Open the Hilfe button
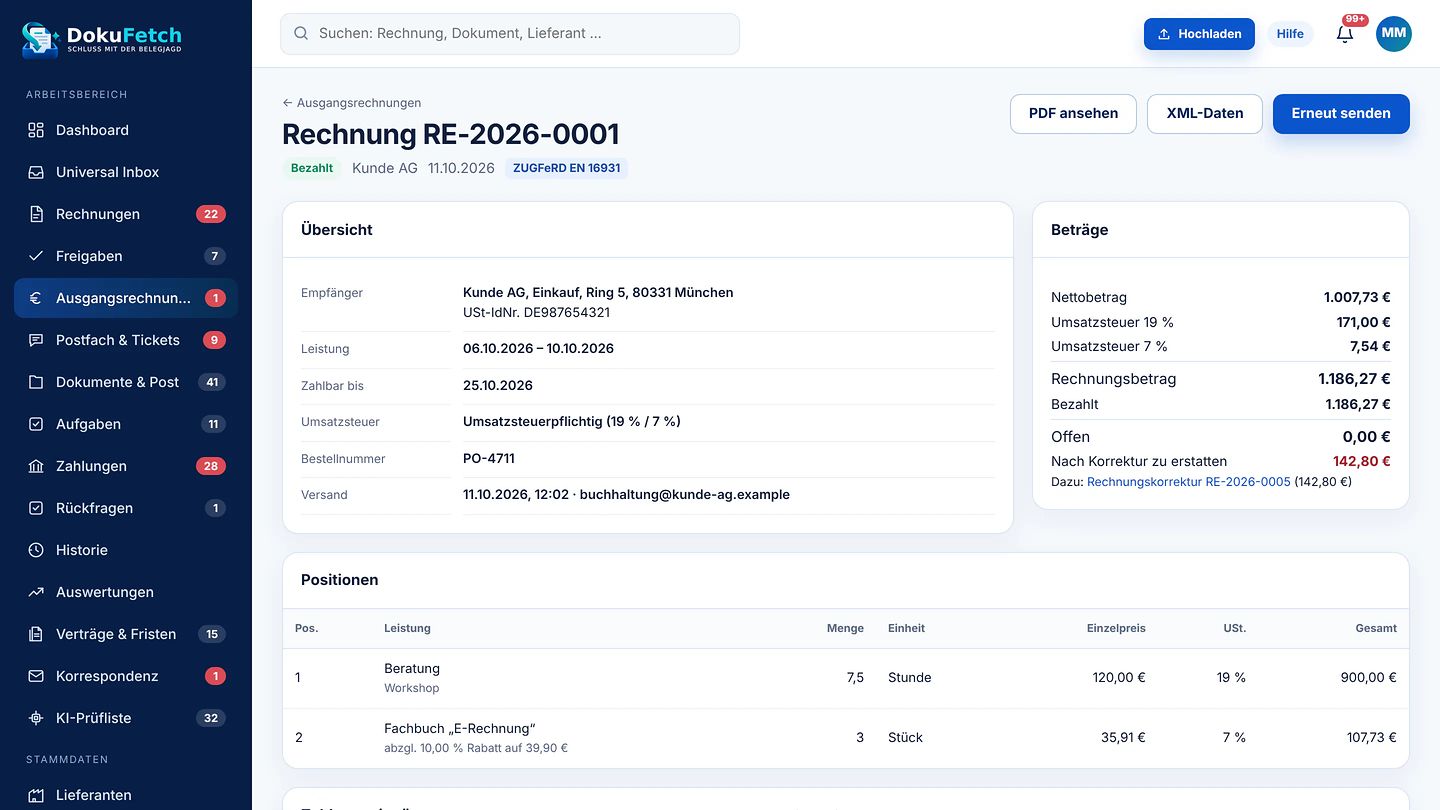The image size is (1440, 810). 1290,34
